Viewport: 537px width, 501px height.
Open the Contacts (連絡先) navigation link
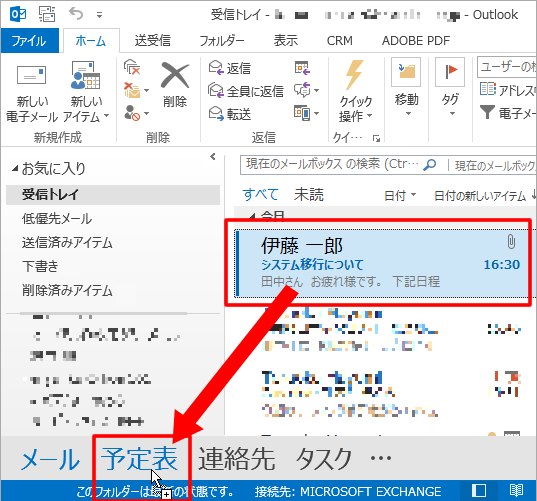point(237,458)
